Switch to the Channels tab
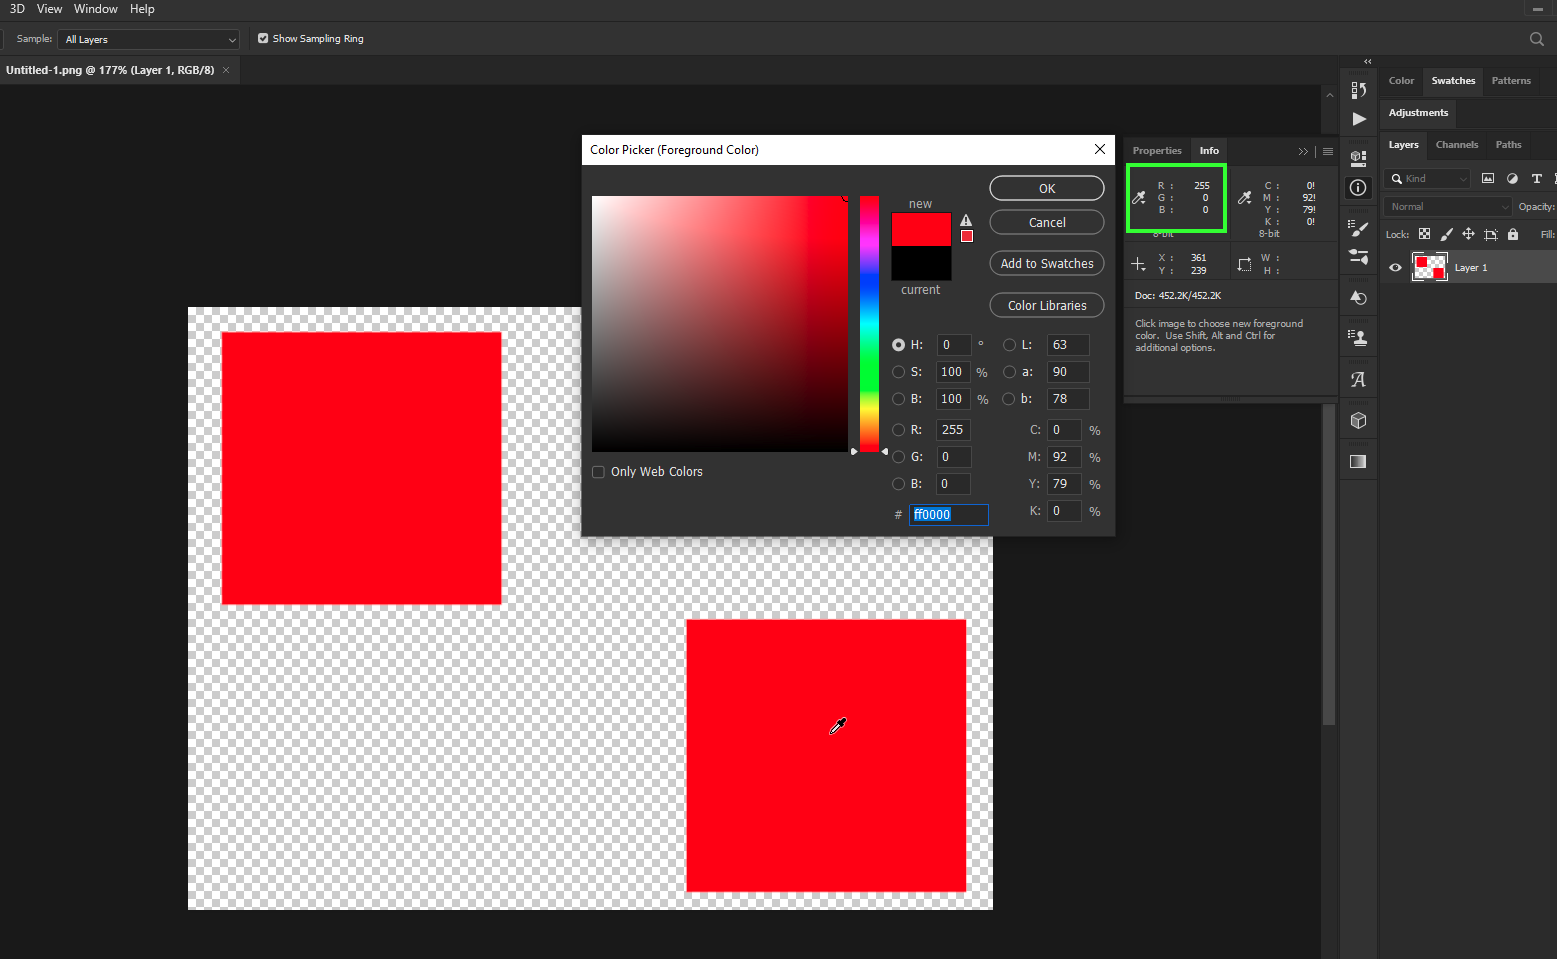Viewport: 1557px width, 959px height. (x=1456, y=145)
